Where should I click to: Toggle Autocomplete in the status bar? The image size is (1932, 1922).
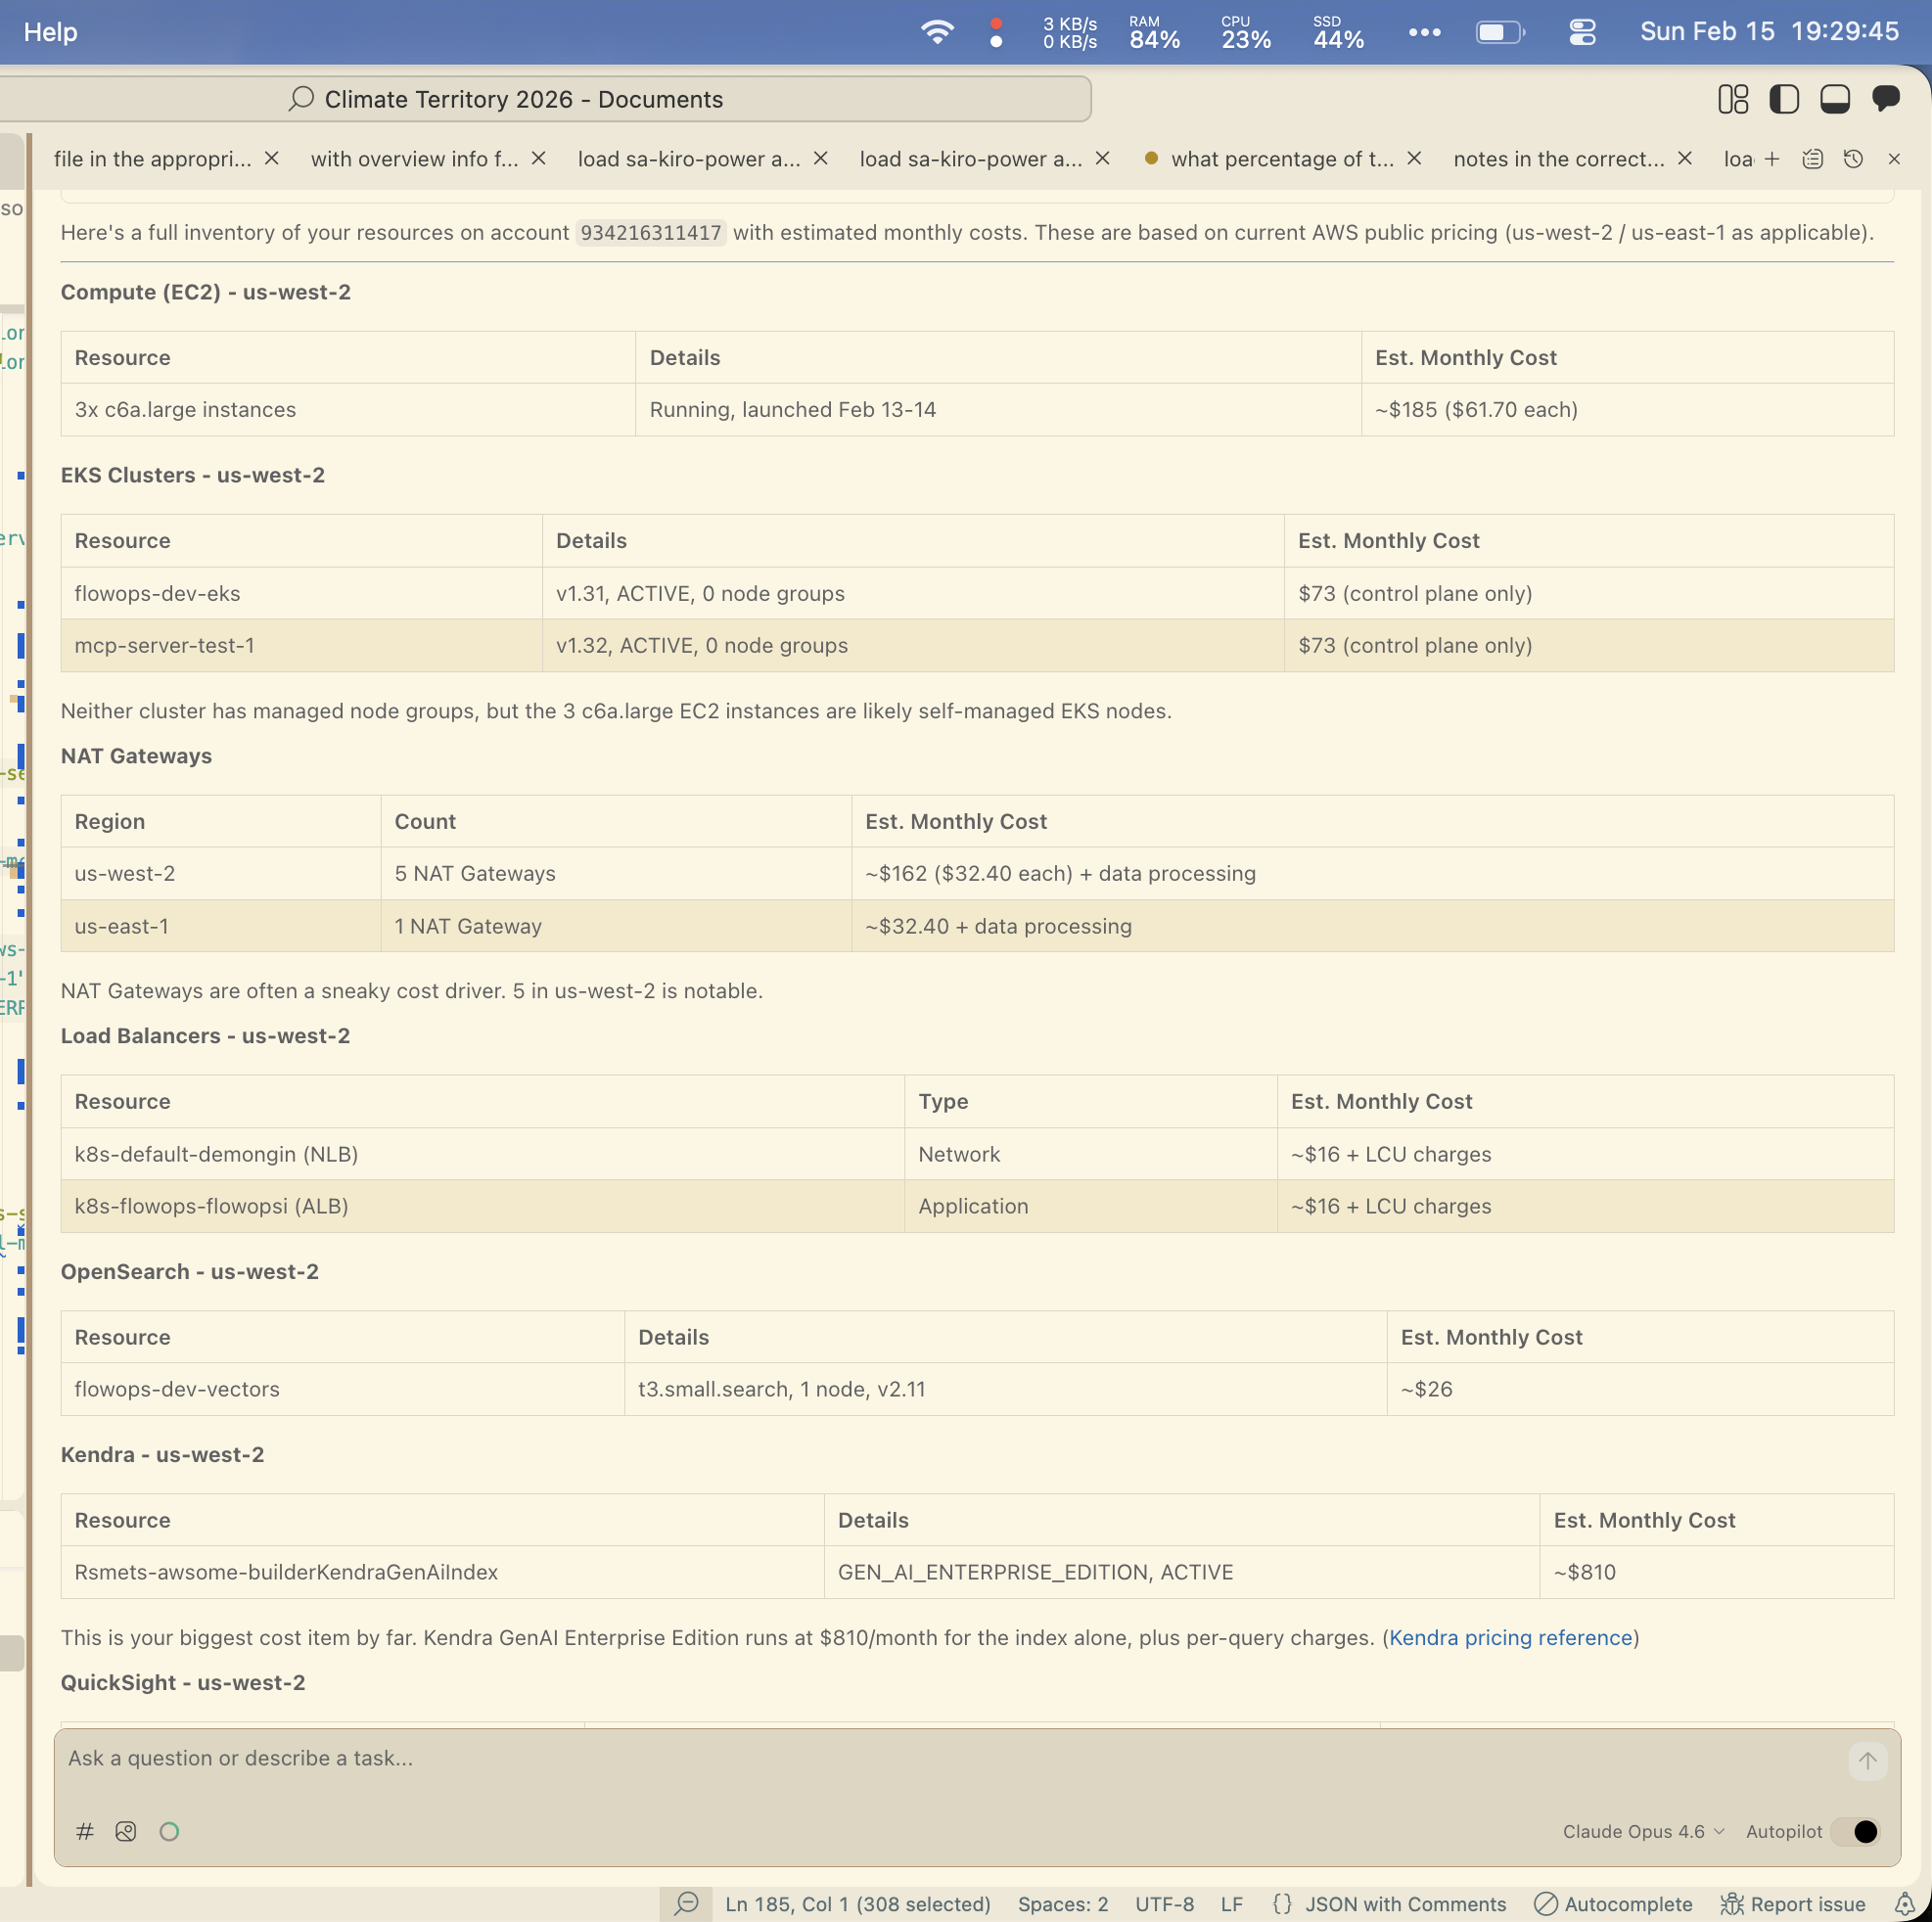(x=1612, y=1904)
